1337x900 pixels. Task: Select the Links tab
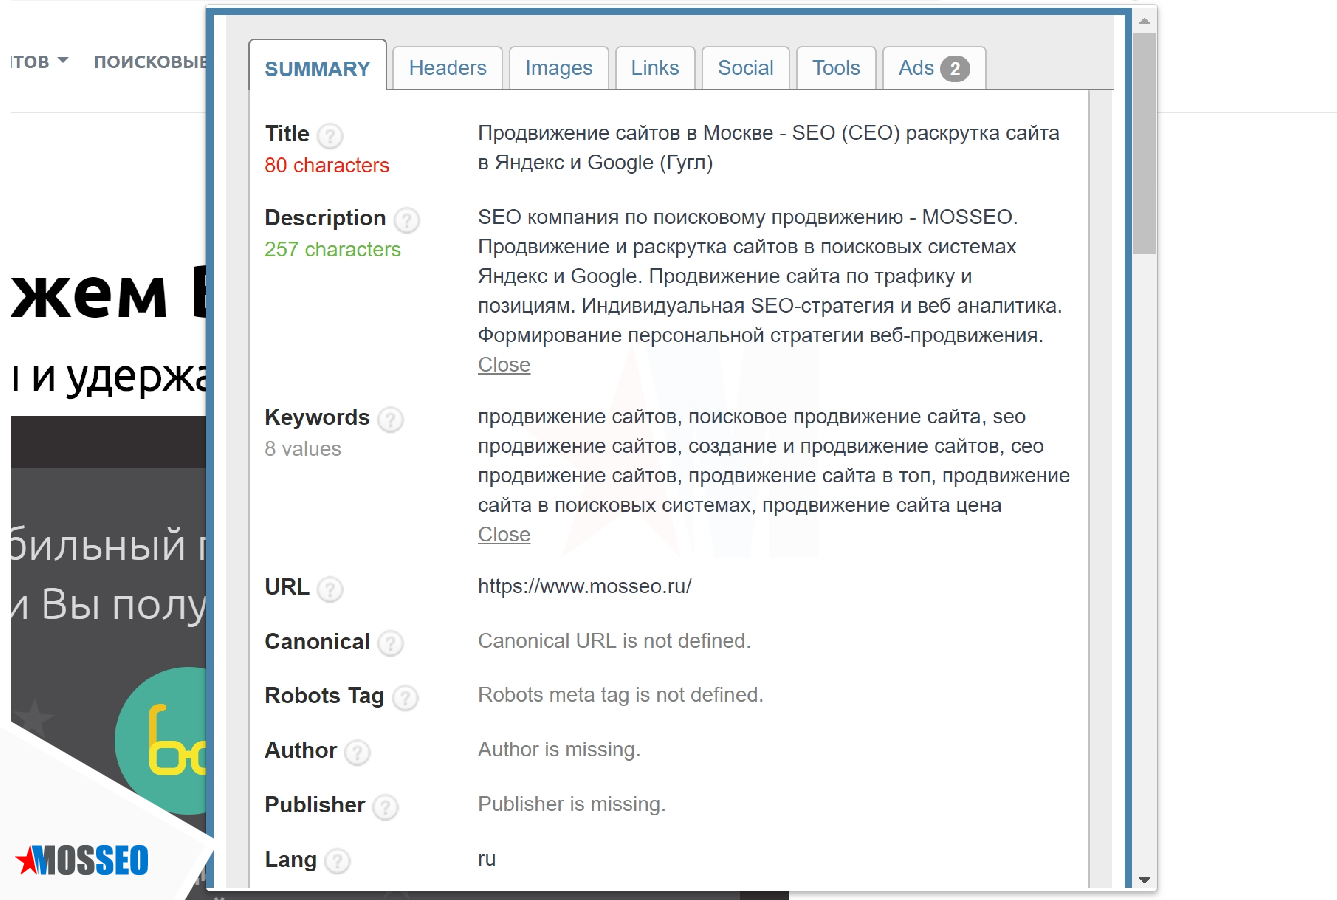(654, 68)
